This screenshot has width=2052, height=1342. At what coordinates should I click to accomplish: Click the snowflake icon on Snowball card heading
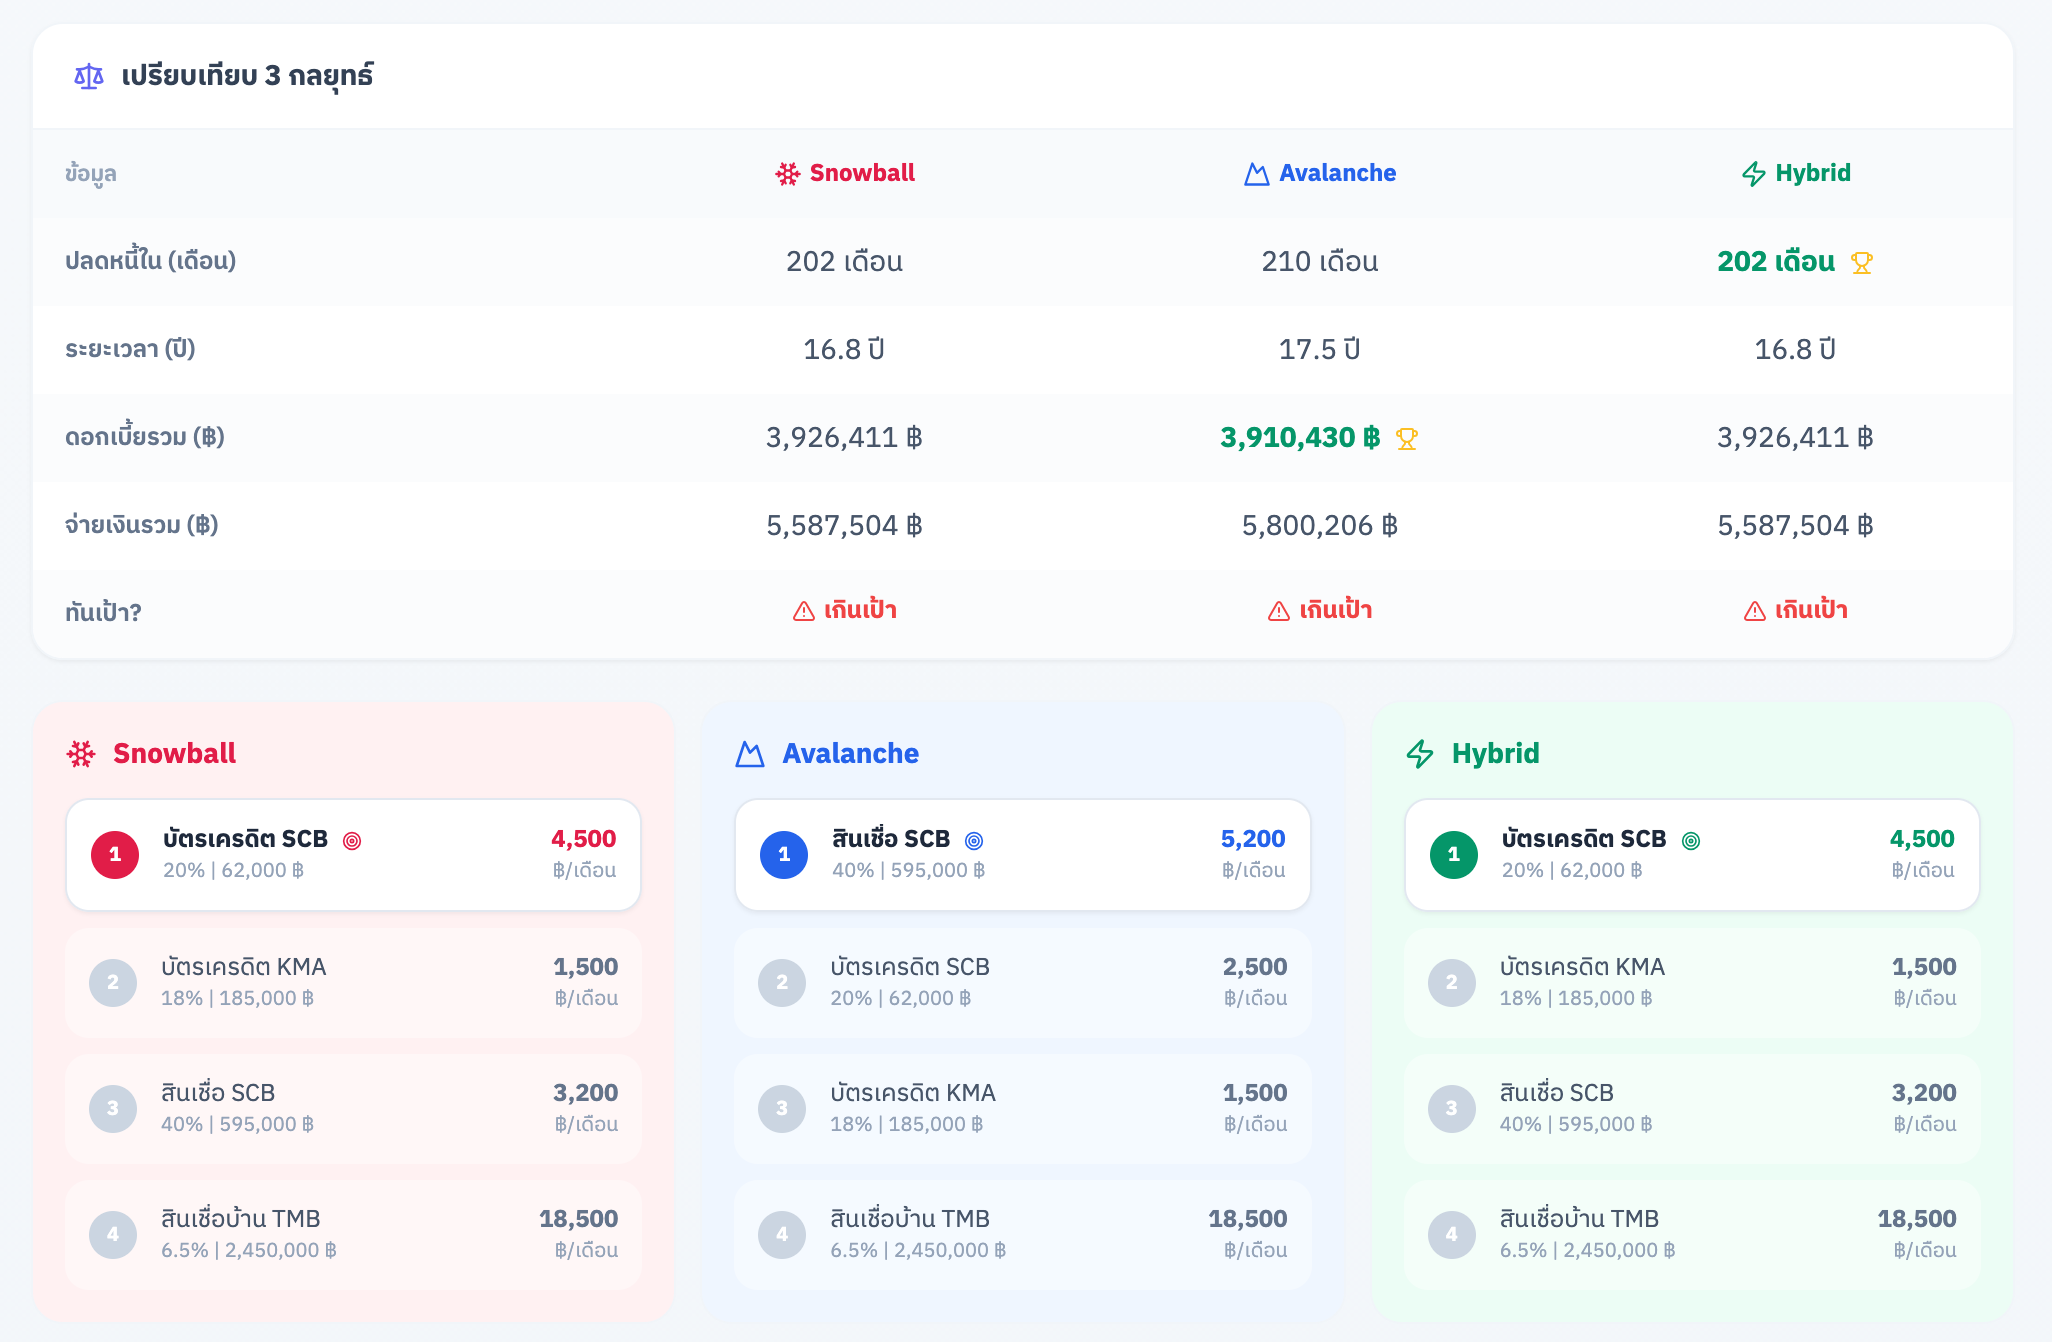(x=81, y=754)
